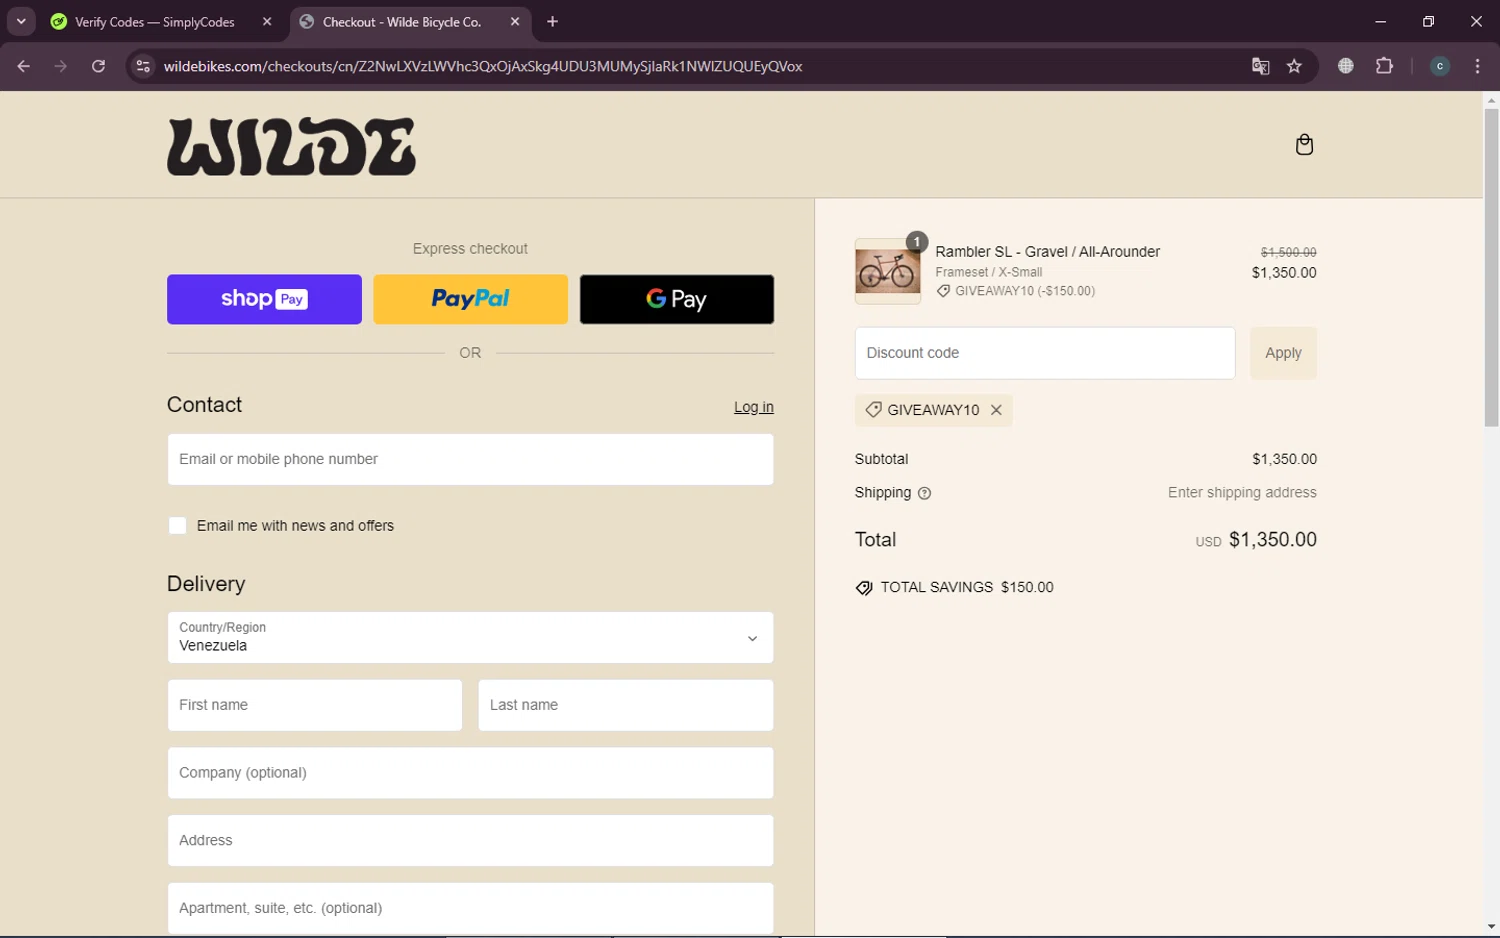The width and height of the screenshot is (1500, 938).
Task: Remove the GIVEAWAY10 discount code
Action: [x=996, y=410]
